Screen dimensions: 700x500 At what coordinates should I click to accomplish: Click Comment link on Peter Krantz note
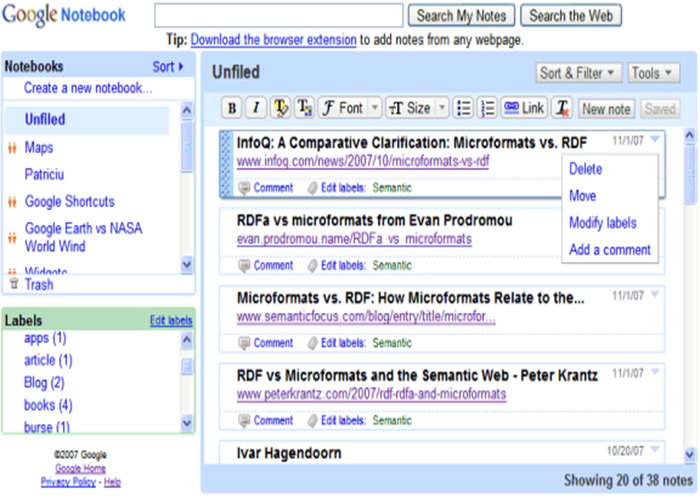[x=273, y=421]
